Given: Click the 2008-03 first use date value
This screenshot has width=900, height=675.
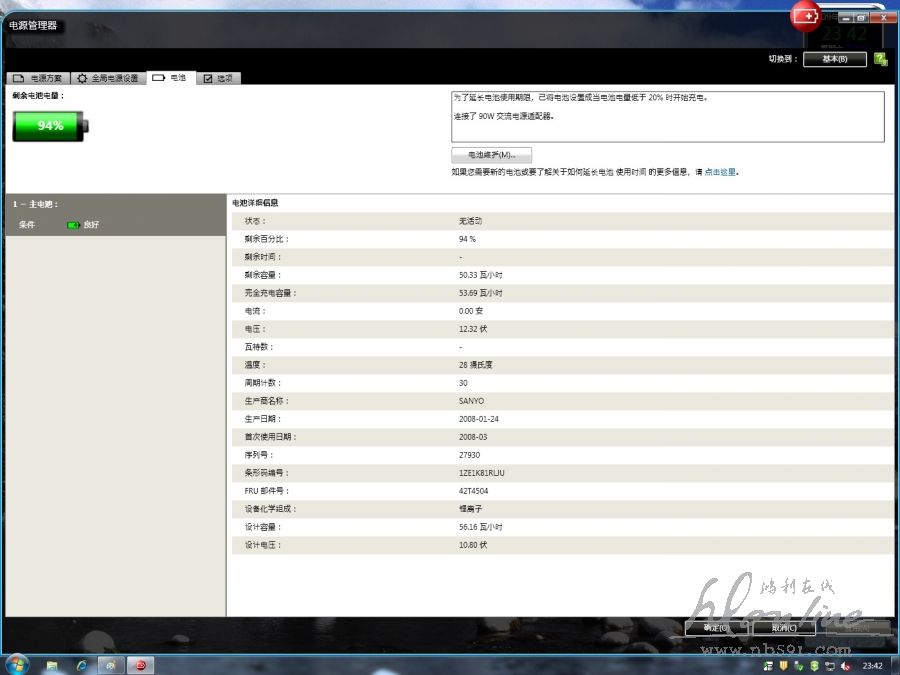Looking at the screenshot, I should point(473,437).
